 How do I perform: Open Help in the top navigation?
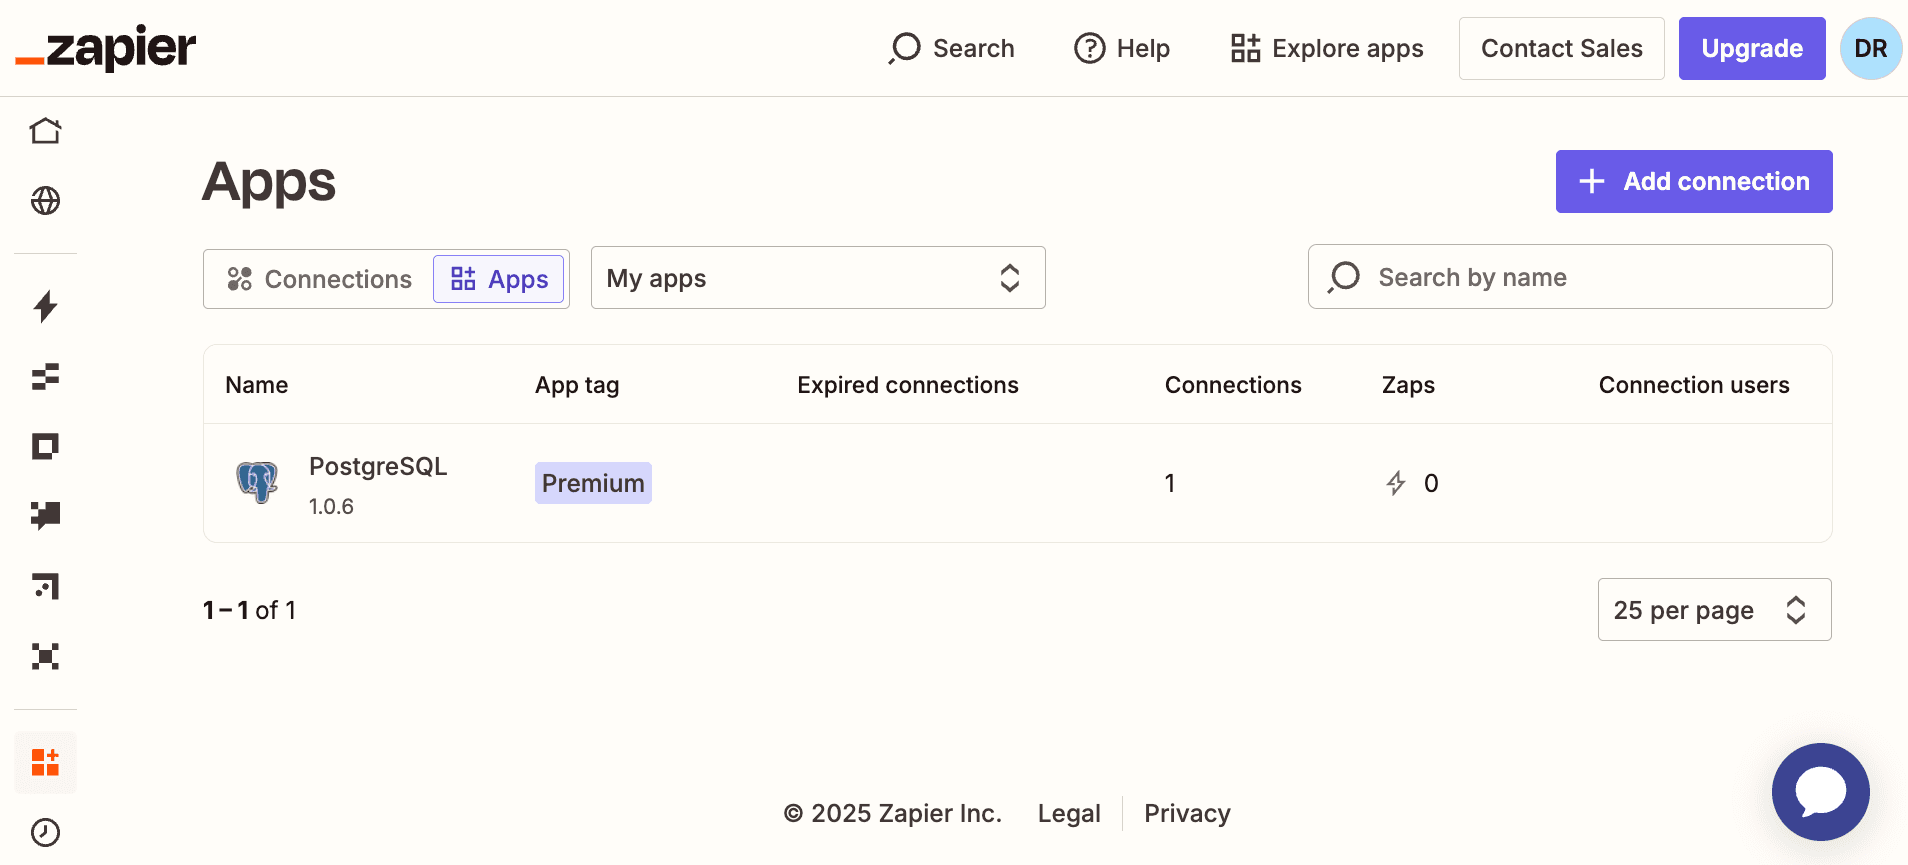click(1122, 48)
